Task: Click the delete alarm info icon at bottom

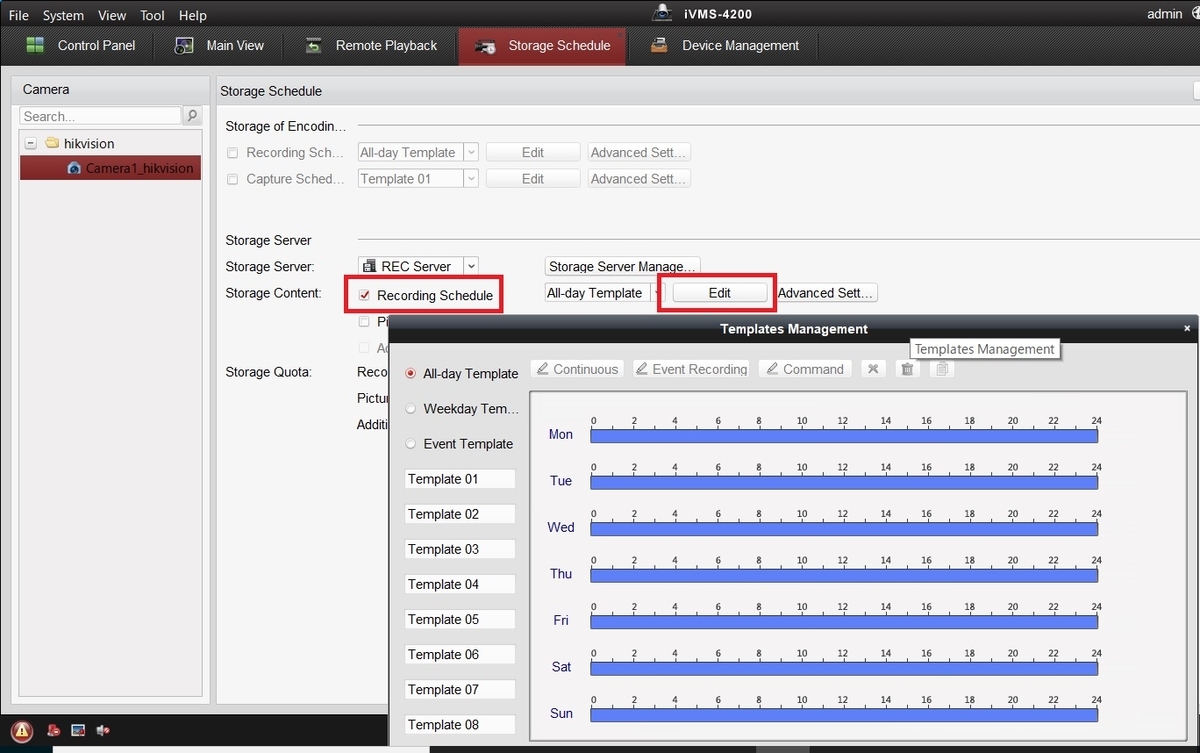Action: point(53,731)
